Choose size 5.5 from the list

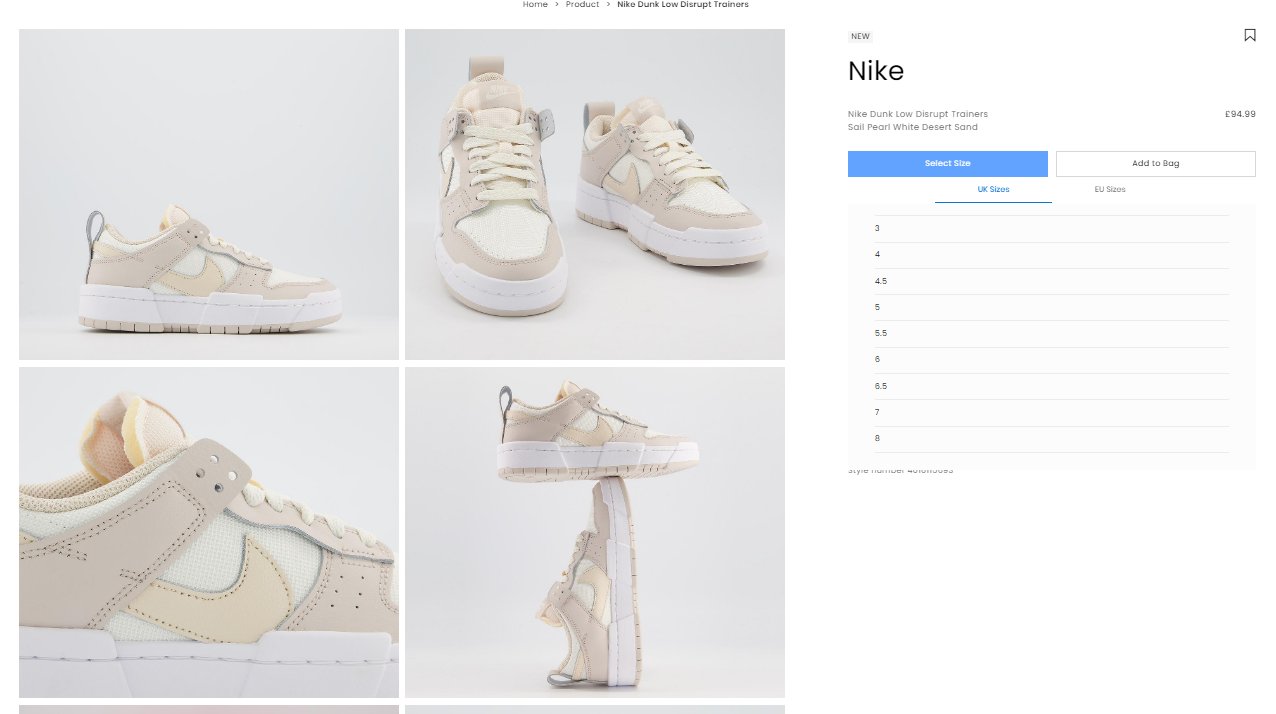tap(1052, 333)
